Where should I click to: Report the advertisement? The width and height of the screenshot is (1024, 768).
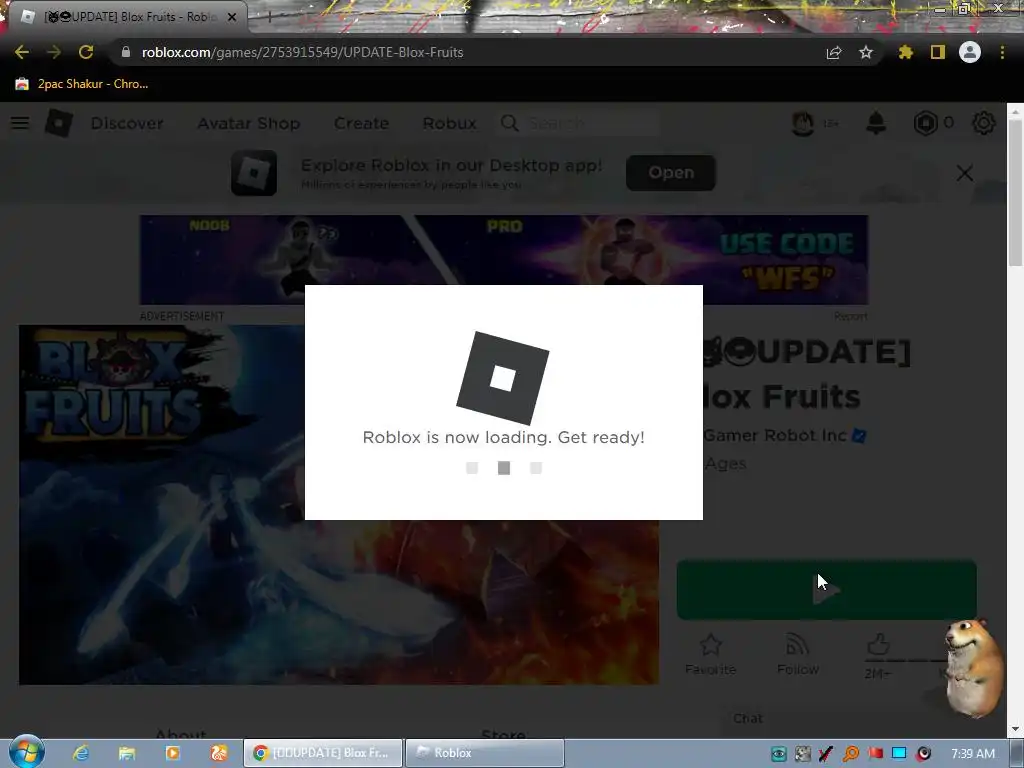pyautogui.click(x=851, y=316)
